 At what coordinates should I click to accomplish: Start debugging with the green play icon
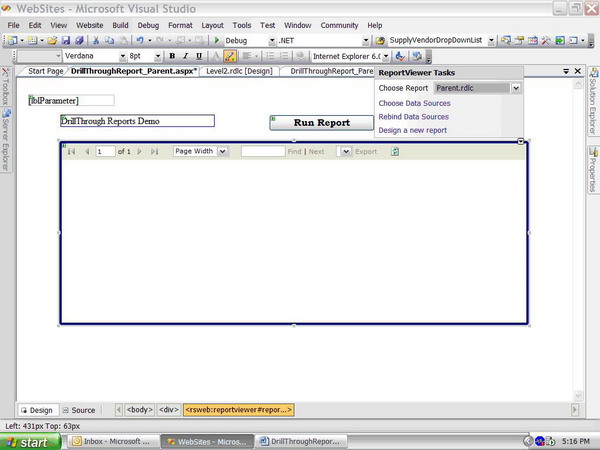tap(217, 41)
